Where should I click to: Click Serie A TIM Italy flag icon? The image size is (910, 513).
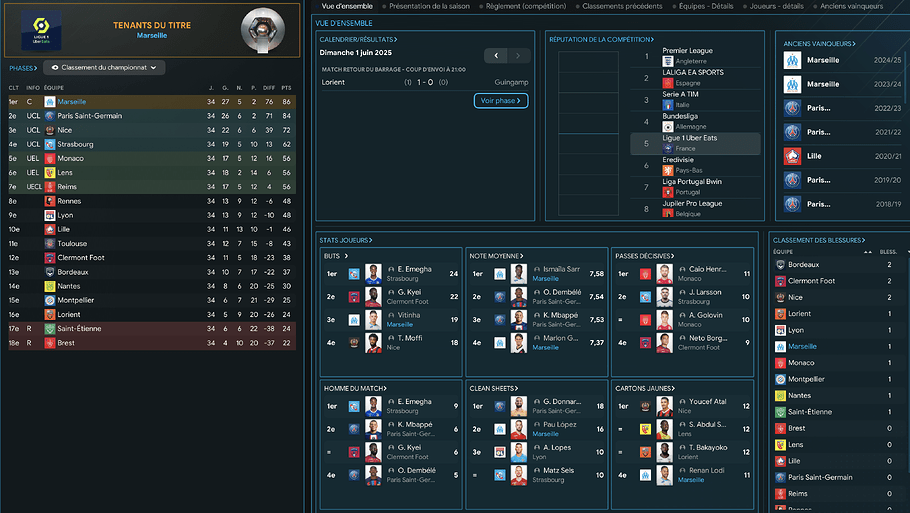[667, 105]
